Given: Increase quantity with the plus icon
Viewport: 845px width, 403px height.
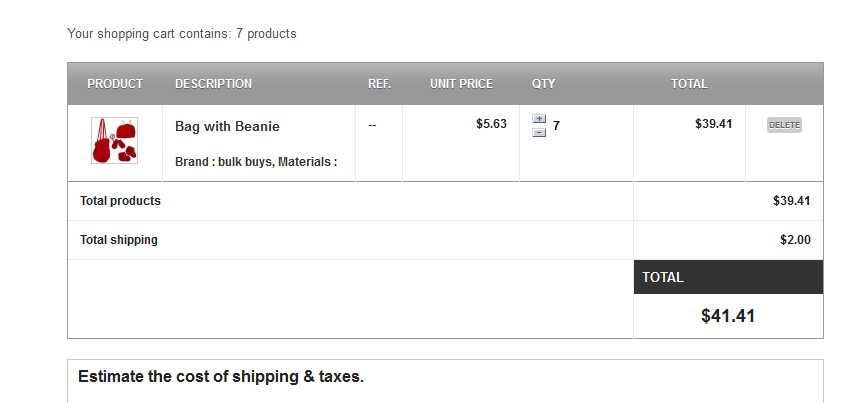Looking at the screenshot, I should 539,119.
